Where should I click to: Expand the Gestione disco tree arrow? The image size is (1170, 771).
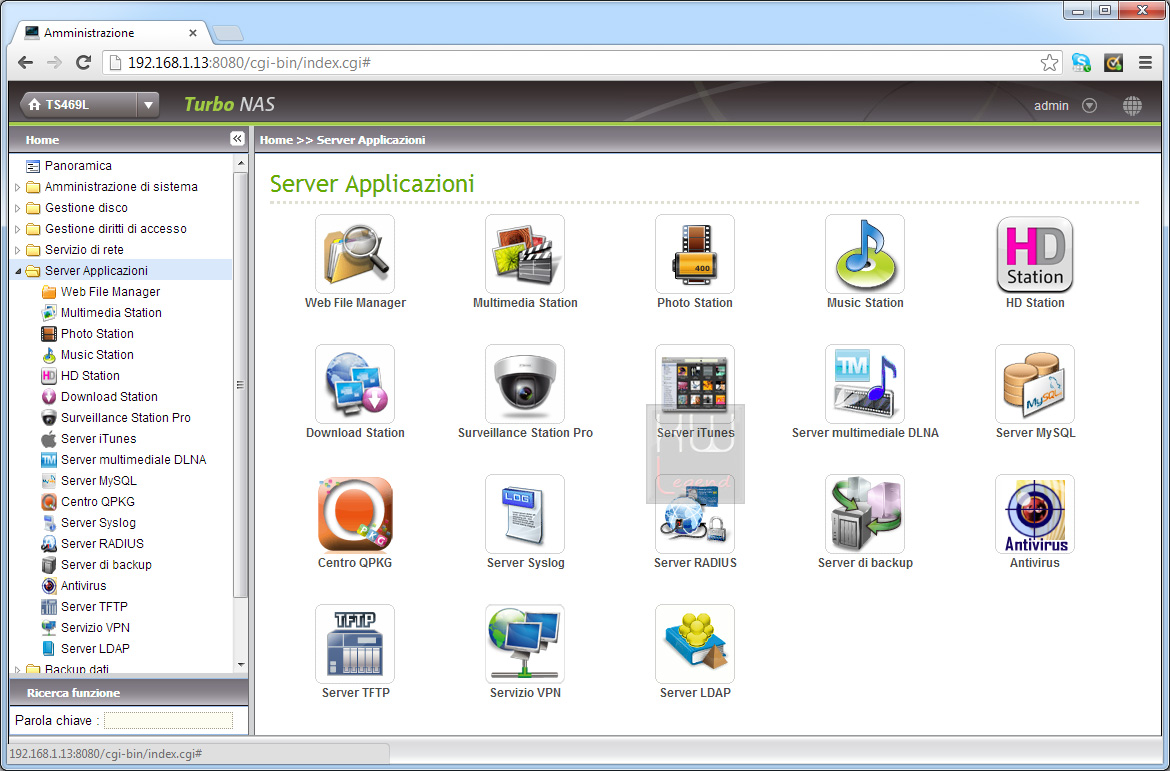click(17, 208)
